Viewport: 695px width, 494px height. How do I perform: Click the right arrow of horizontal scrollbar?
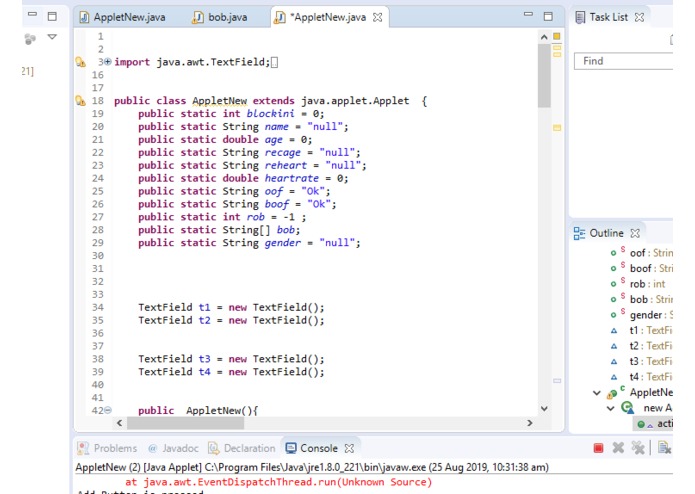[530, 423]
